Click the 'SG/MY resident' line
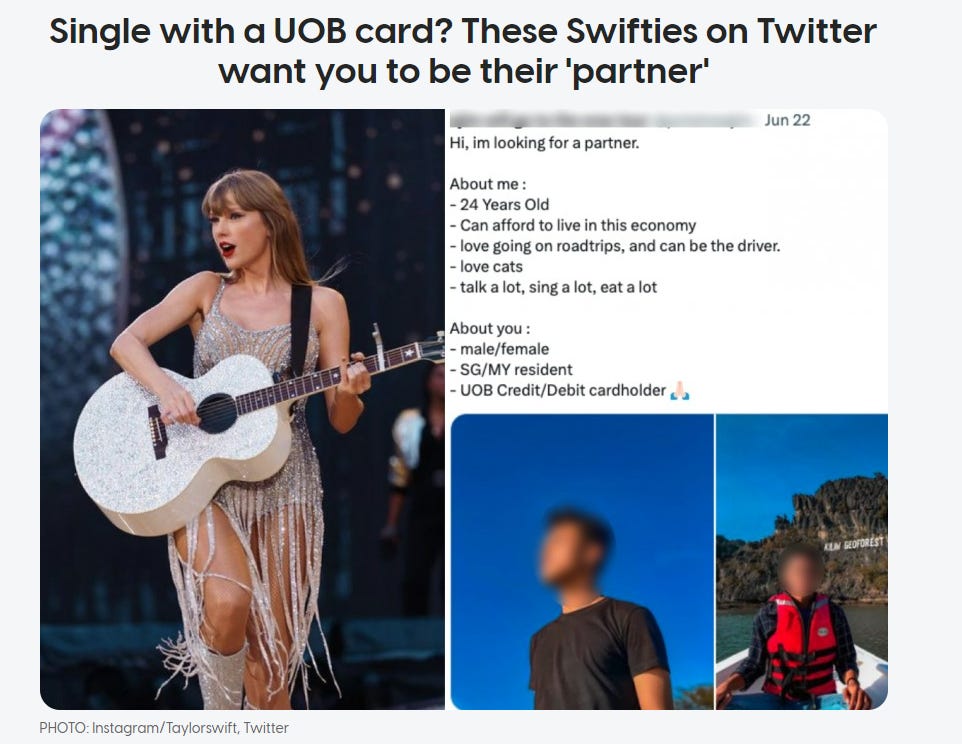 pyautogui.click(x=511, y=370)
